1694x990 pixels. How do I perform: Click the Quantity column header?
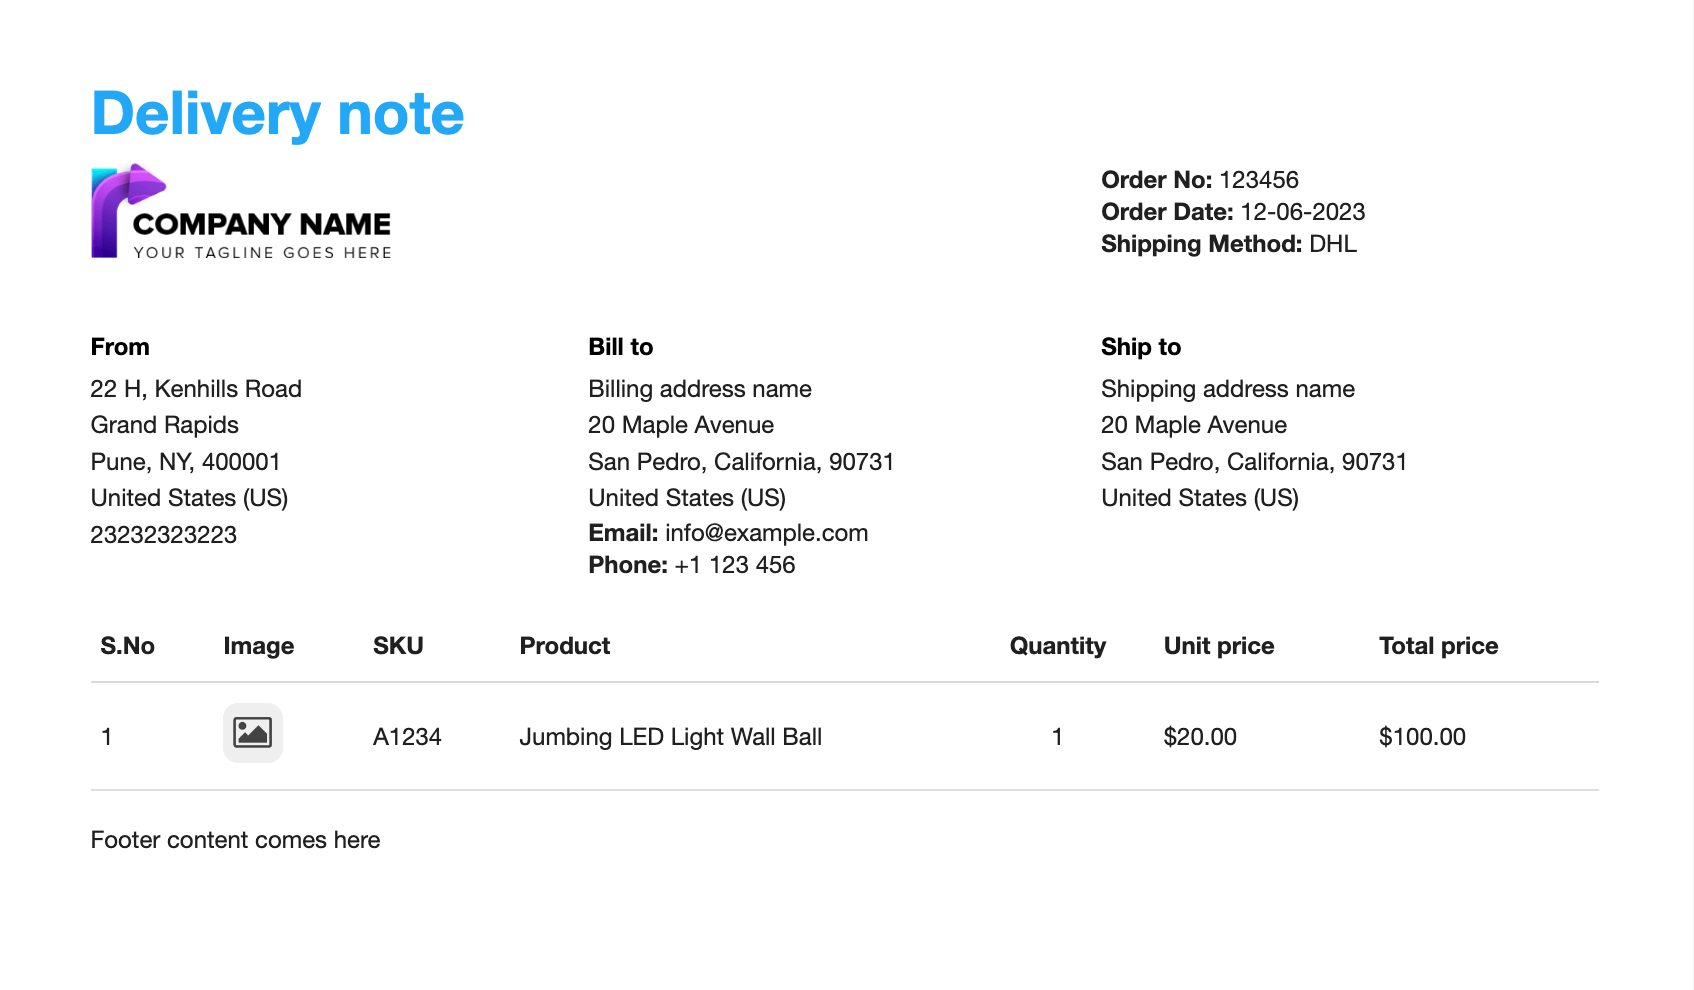[x=1057, y=646]
